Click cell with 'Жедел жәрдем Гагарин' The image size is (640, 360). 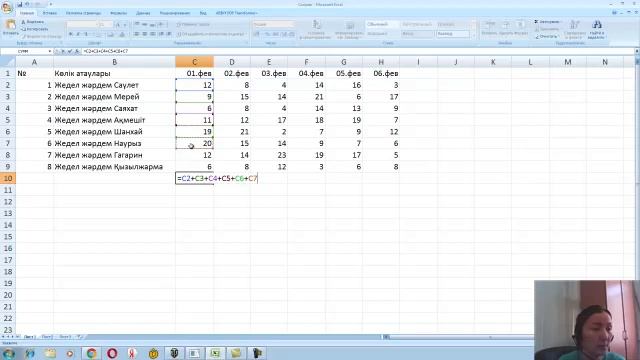point(114,155)
